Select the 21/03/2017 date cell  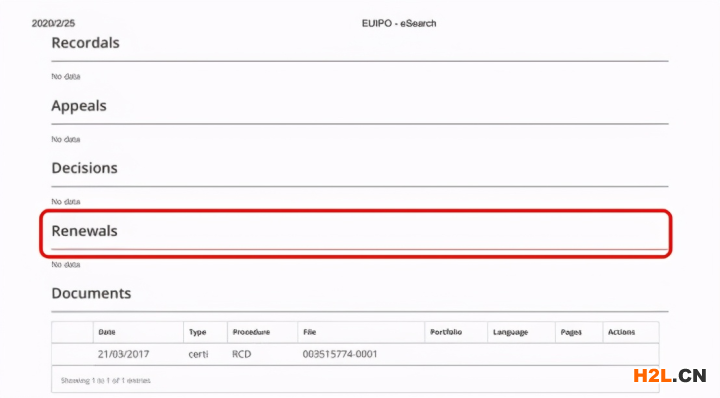(x=124, y=354)
